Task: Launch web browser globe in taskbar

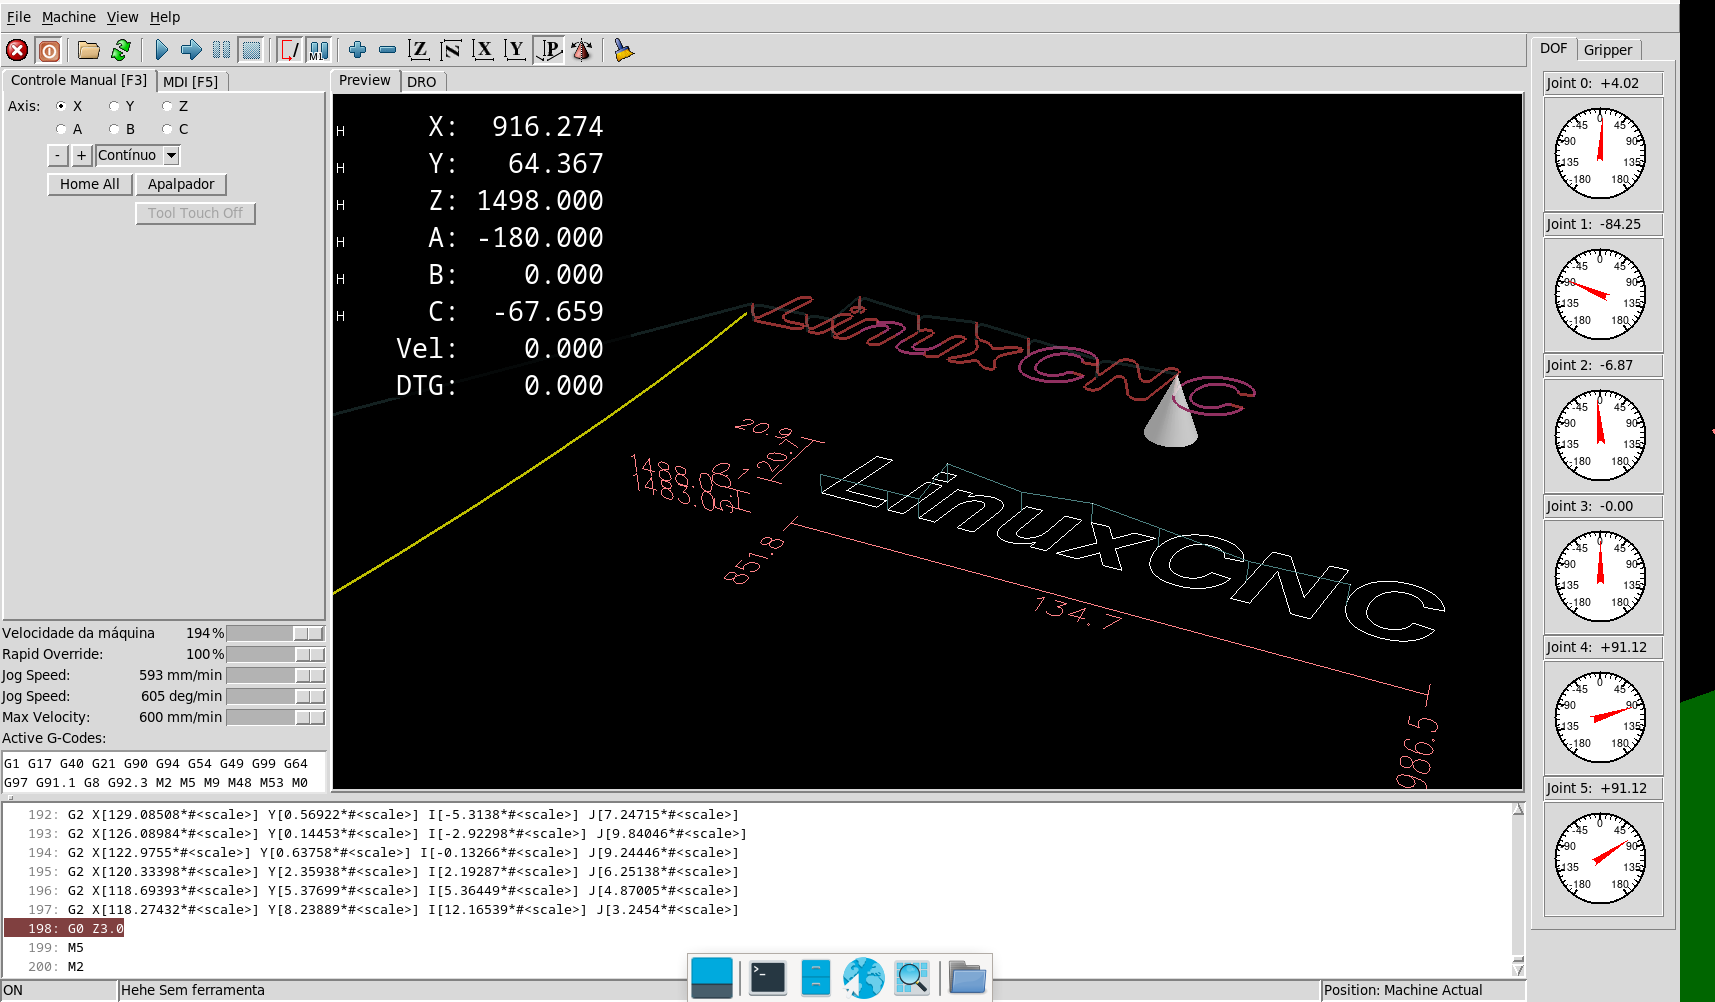Action: 863,977
